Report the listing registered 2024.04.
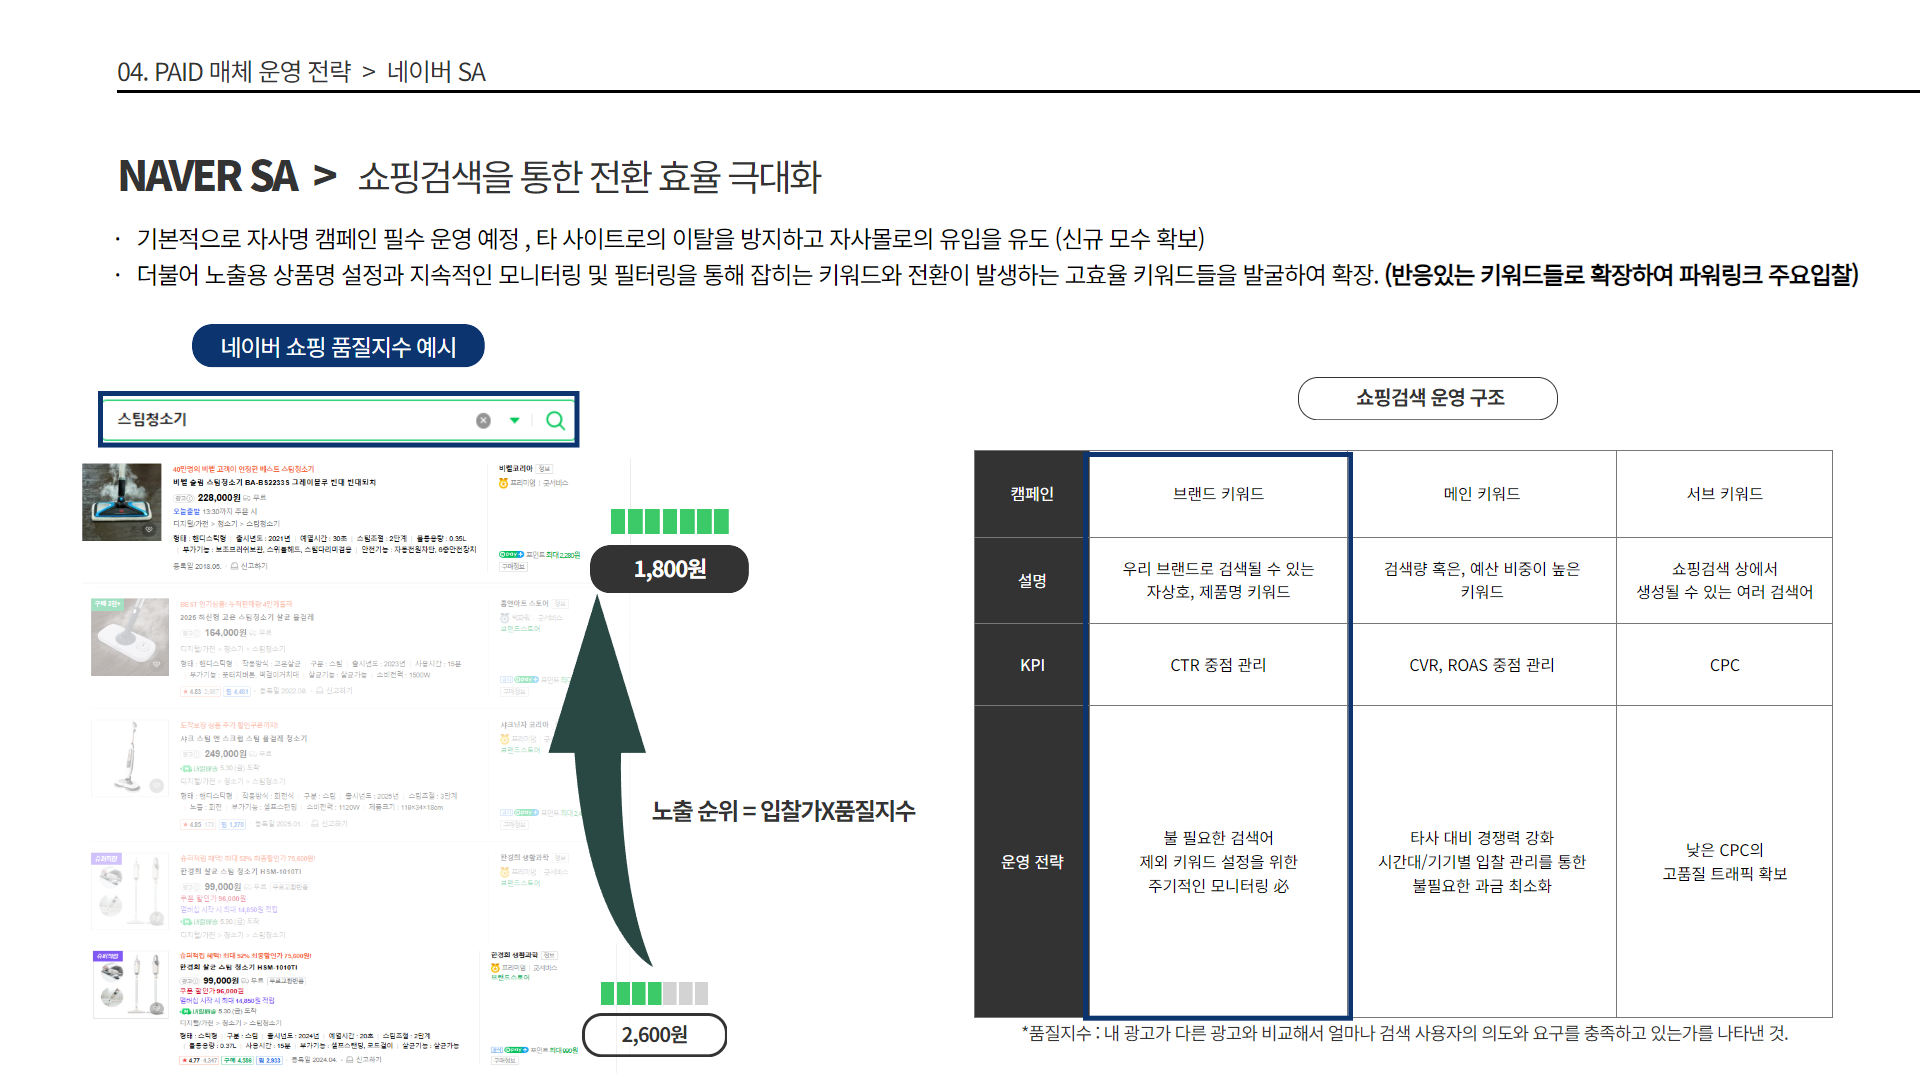 364,1060
